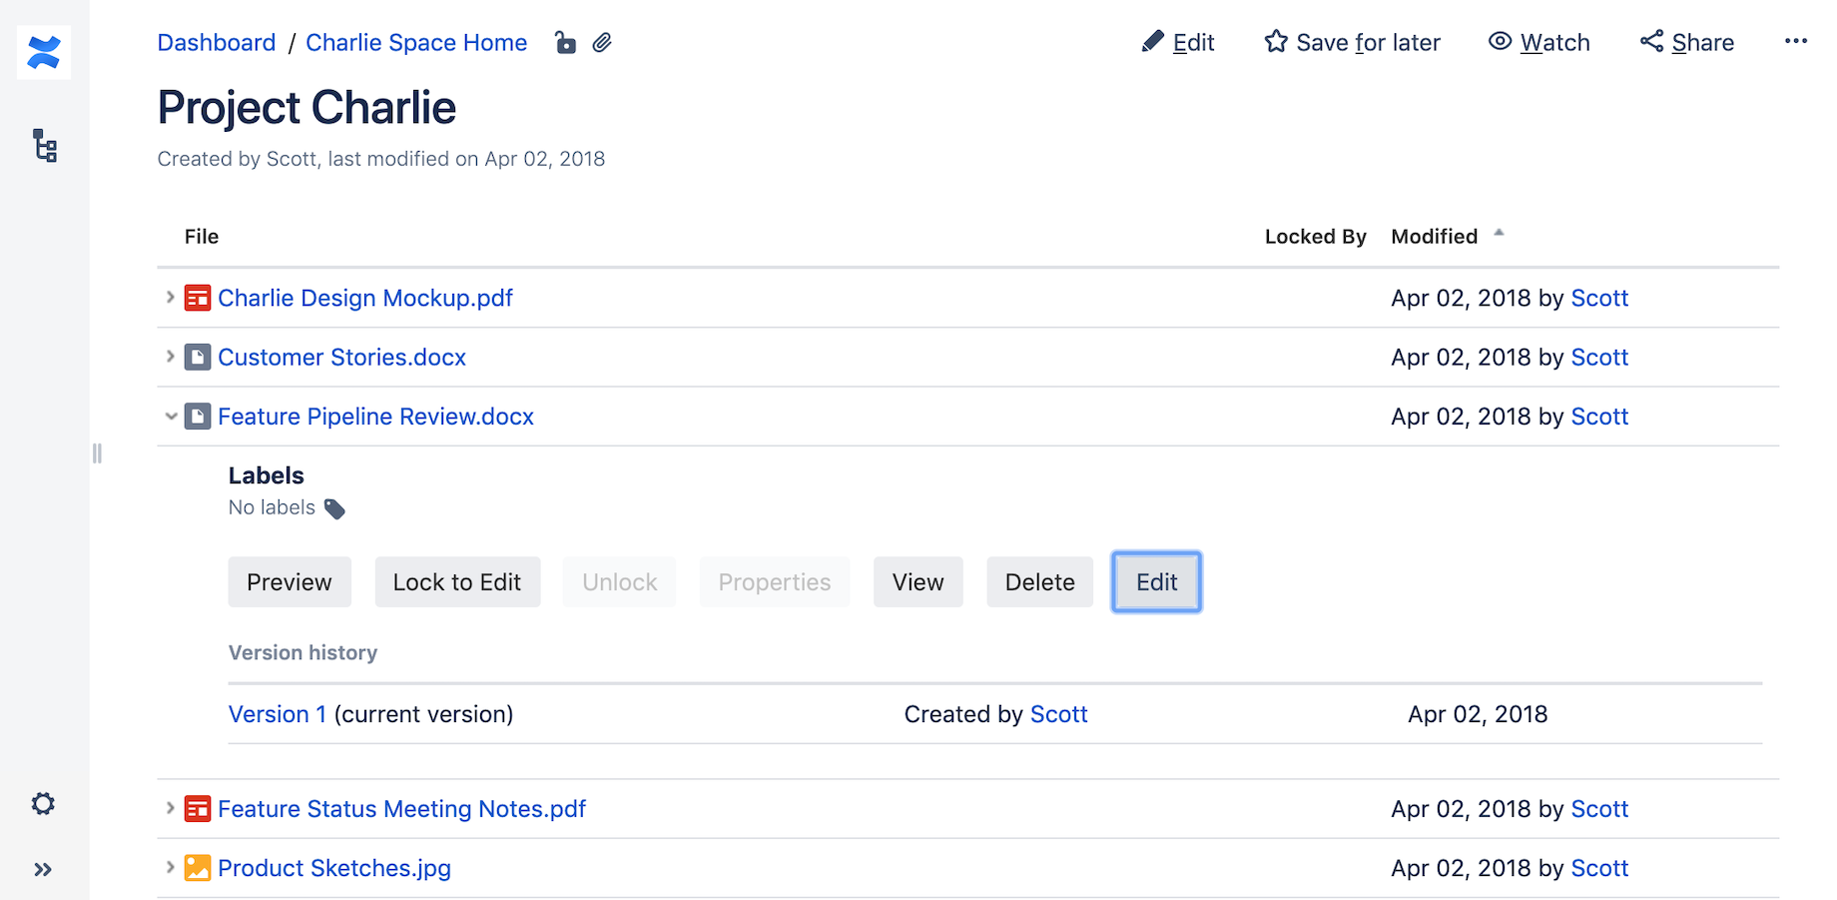Click the PDF icon for Charlie Design Mockup
Viewport: 1837px width, 900px height.
197,297
